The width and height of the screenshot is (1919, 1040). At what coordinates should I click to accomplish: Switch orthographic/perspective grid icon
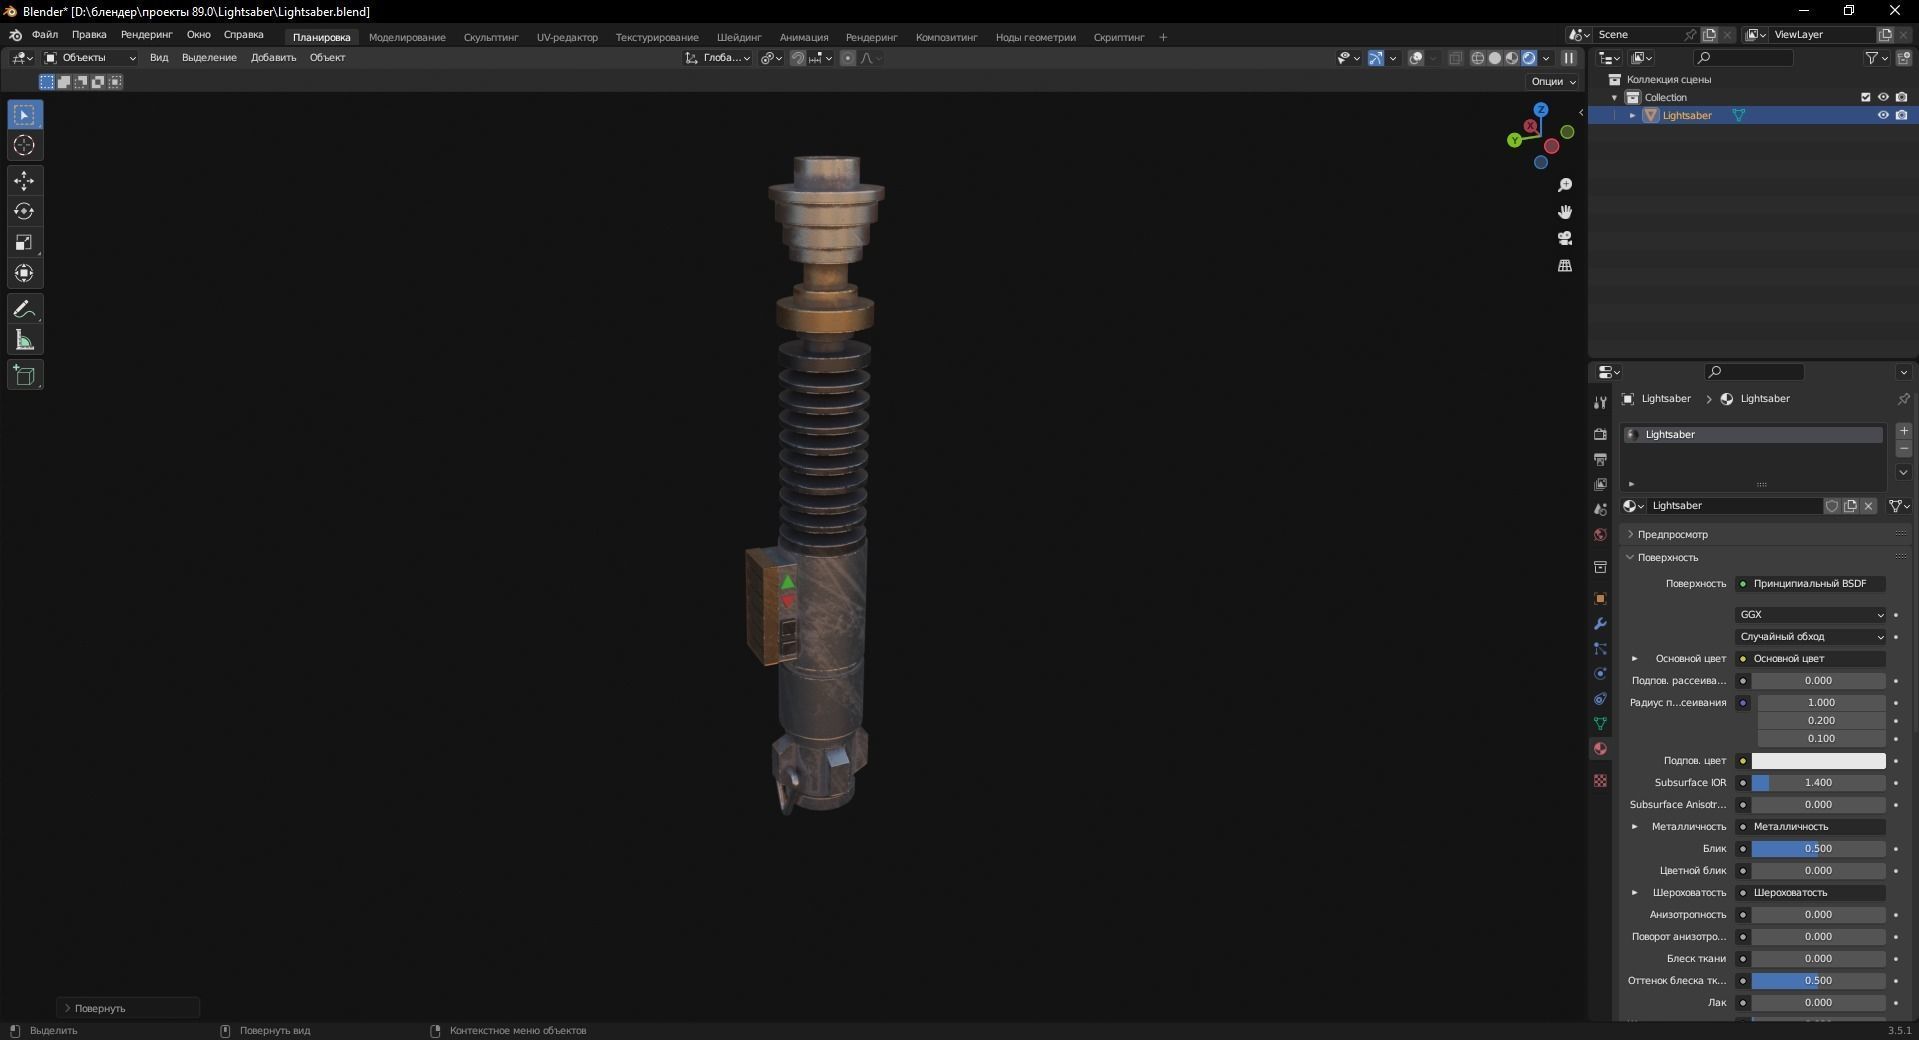point(1565,265)
